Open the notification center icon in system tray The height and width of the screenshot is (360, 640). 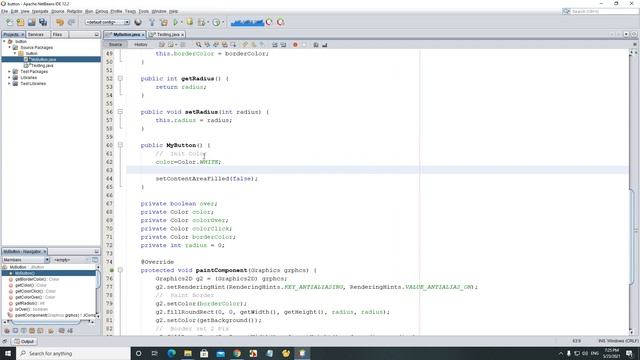(629, 353)
